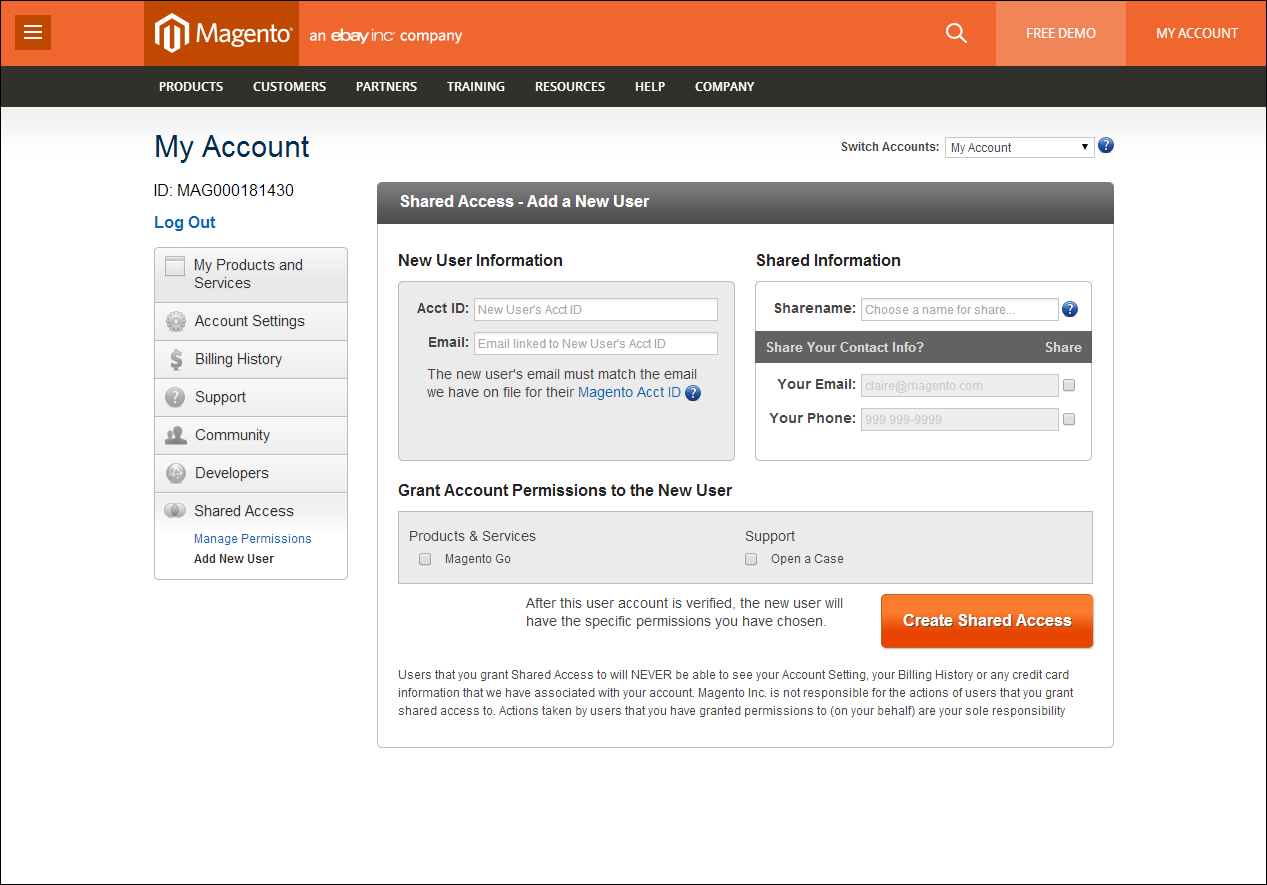Open the hamburger menu icon
Screen dimensions: 1267x885
33,33
